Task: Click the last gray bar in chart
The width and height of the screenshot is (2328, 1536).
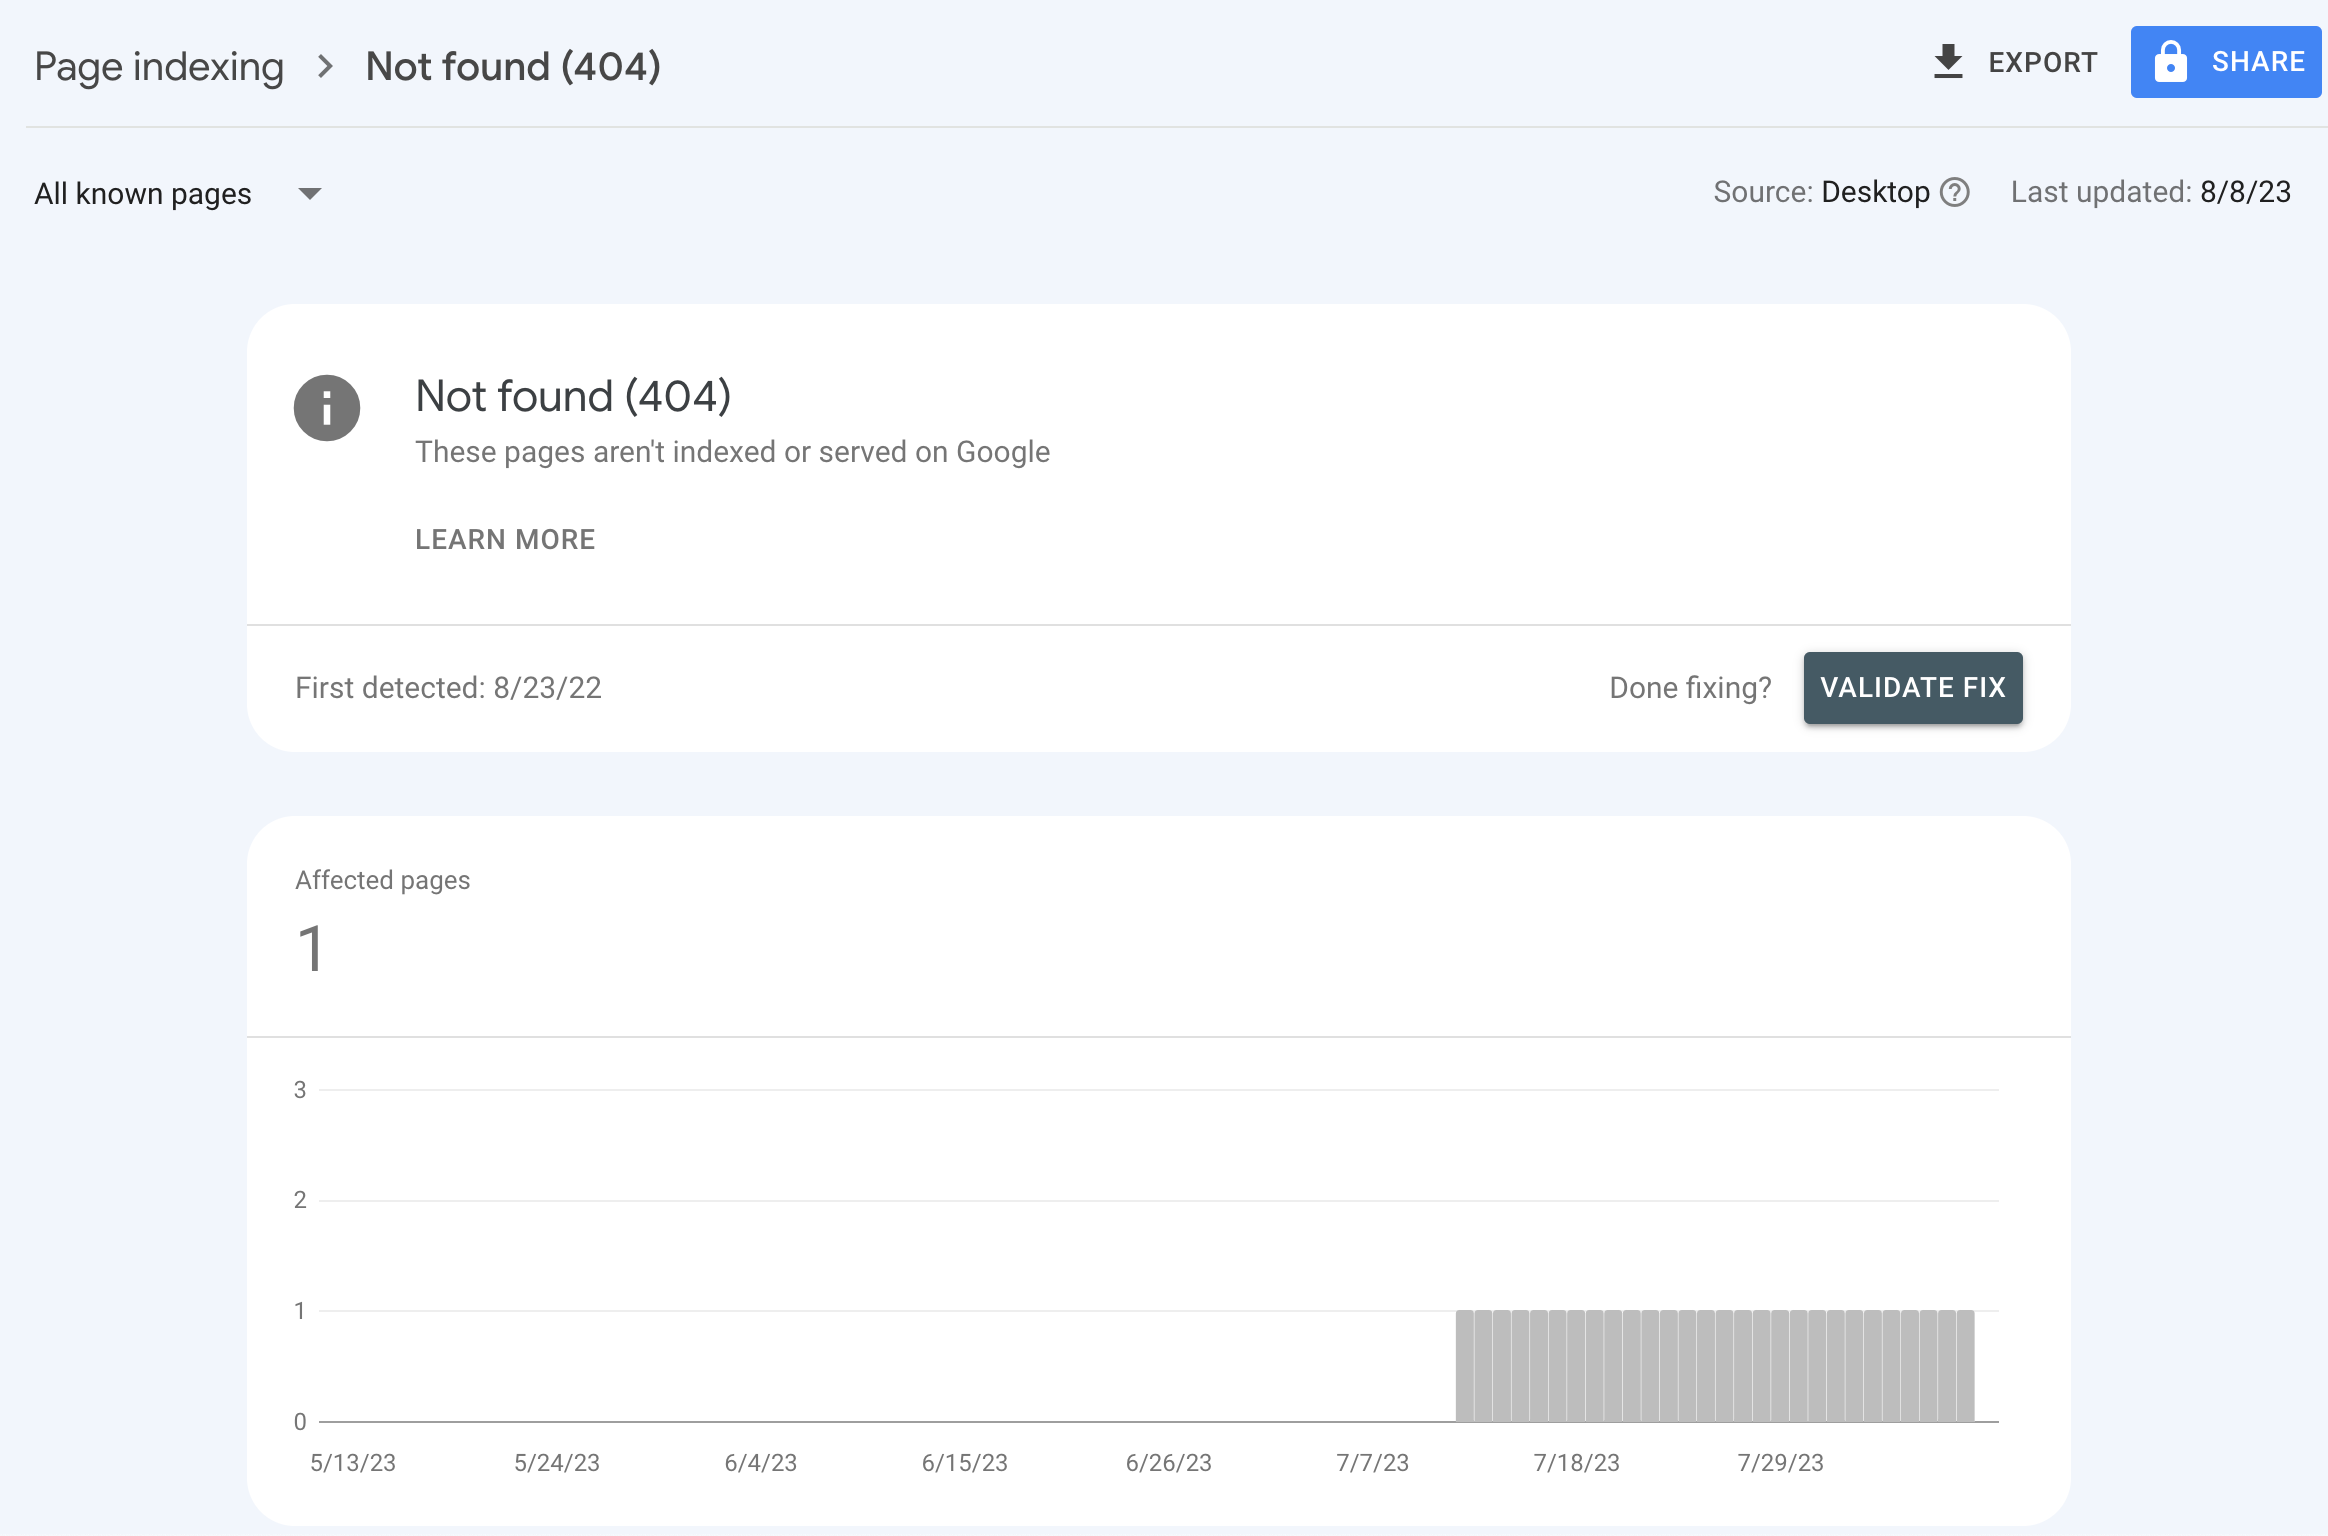Action: [1965, 1366]
